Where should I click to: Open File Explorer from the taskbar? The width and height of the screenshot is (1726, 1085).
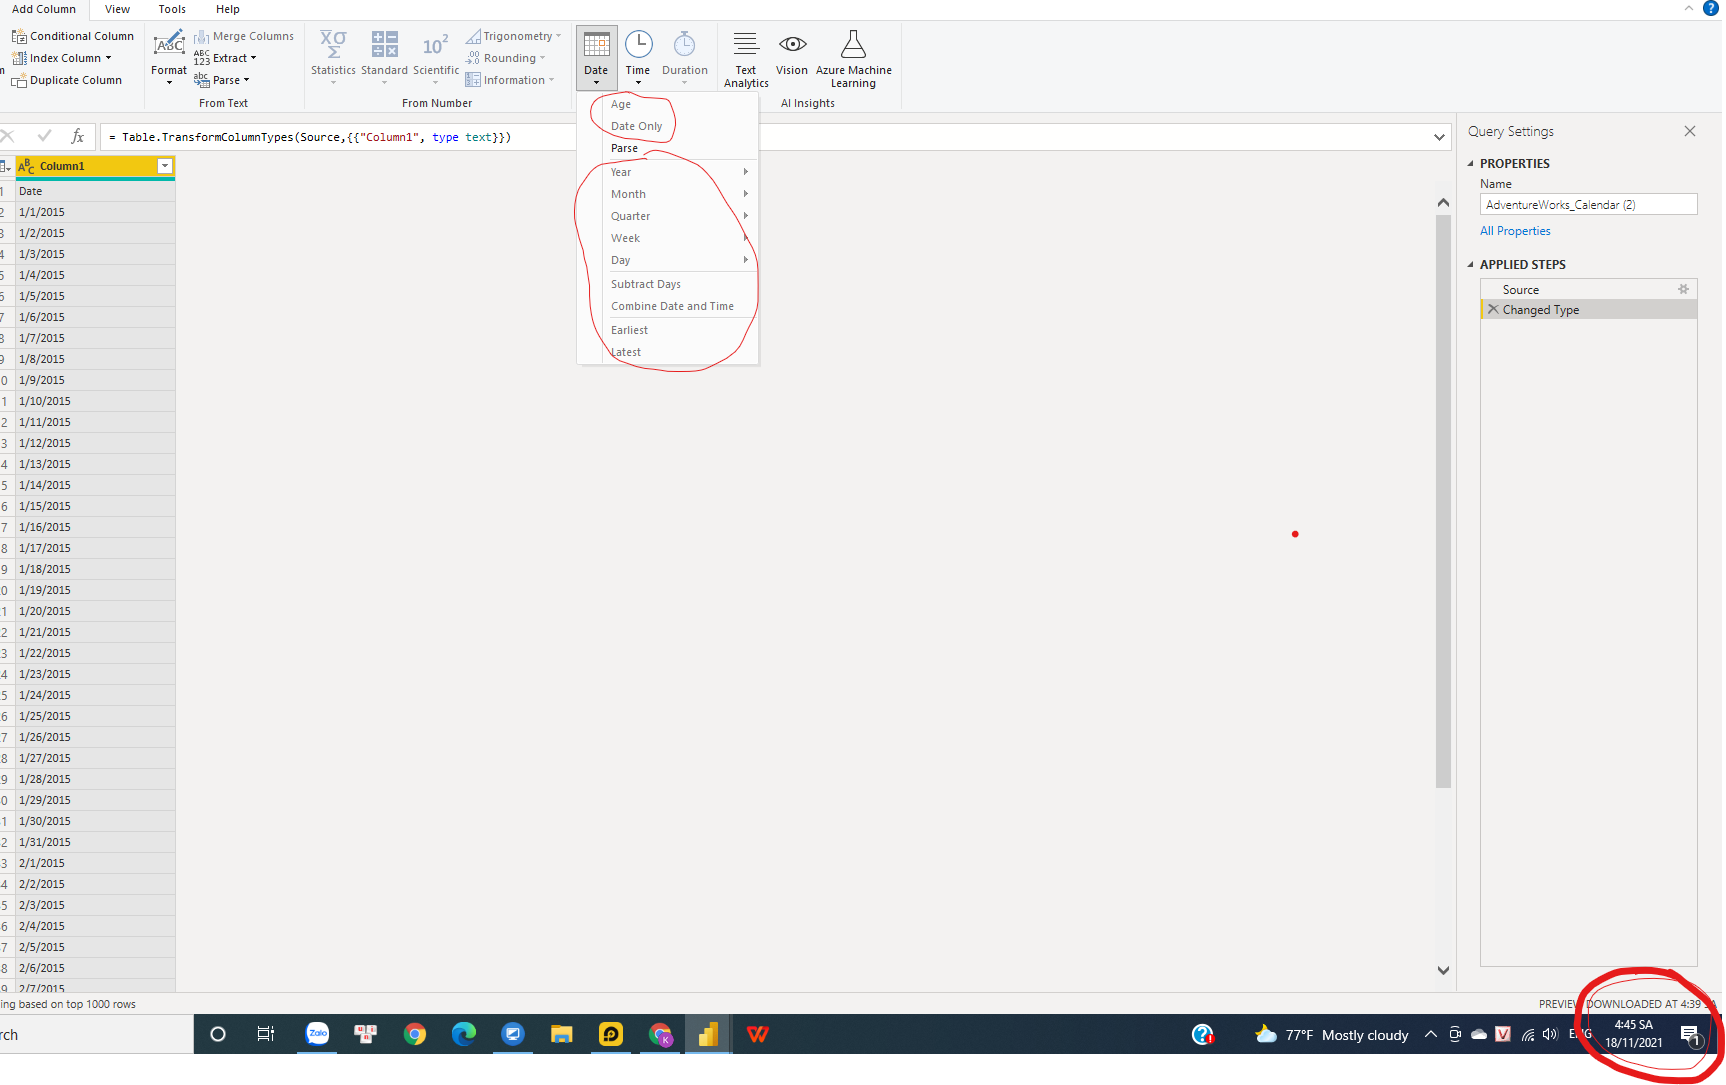562,1034
